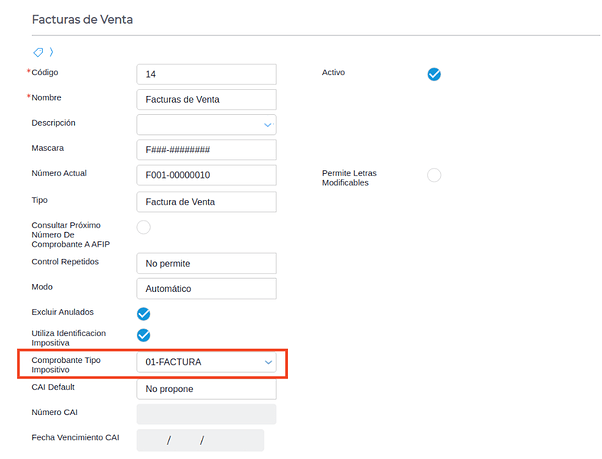Uncheck Excluir Anulados
This screenshot has width=602, height=459.
[143, 313]
